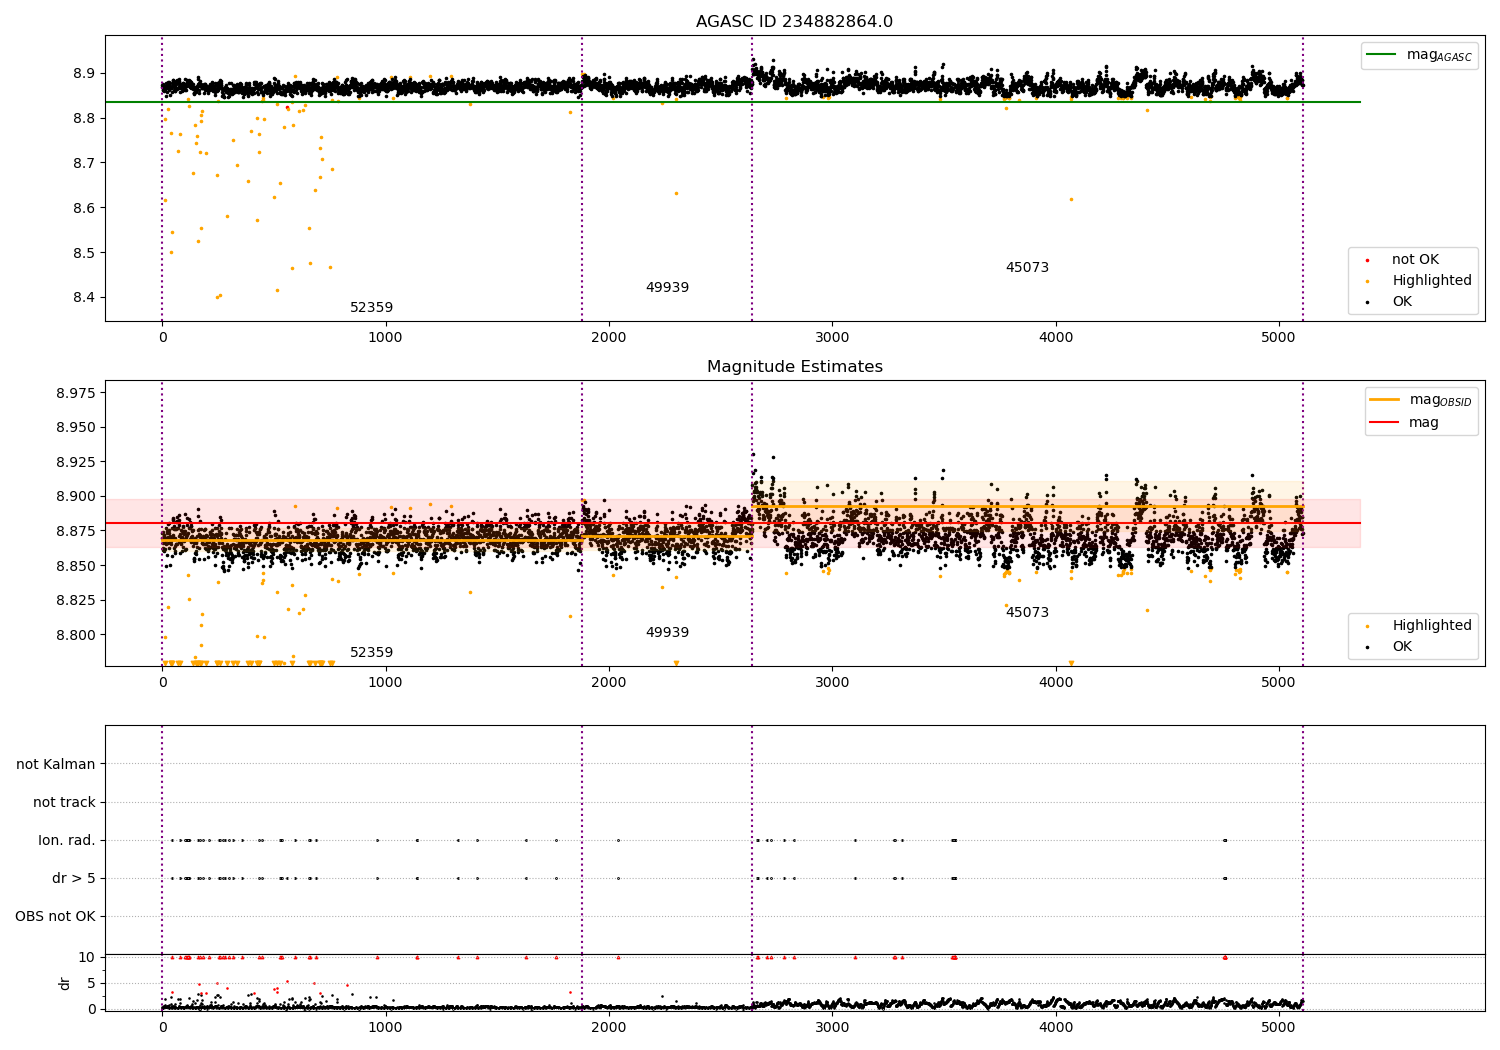The image size is (1500, 1050).
Task: Click the 5000 x-axis tick of bottom plot
Action: point(1279,1027)
